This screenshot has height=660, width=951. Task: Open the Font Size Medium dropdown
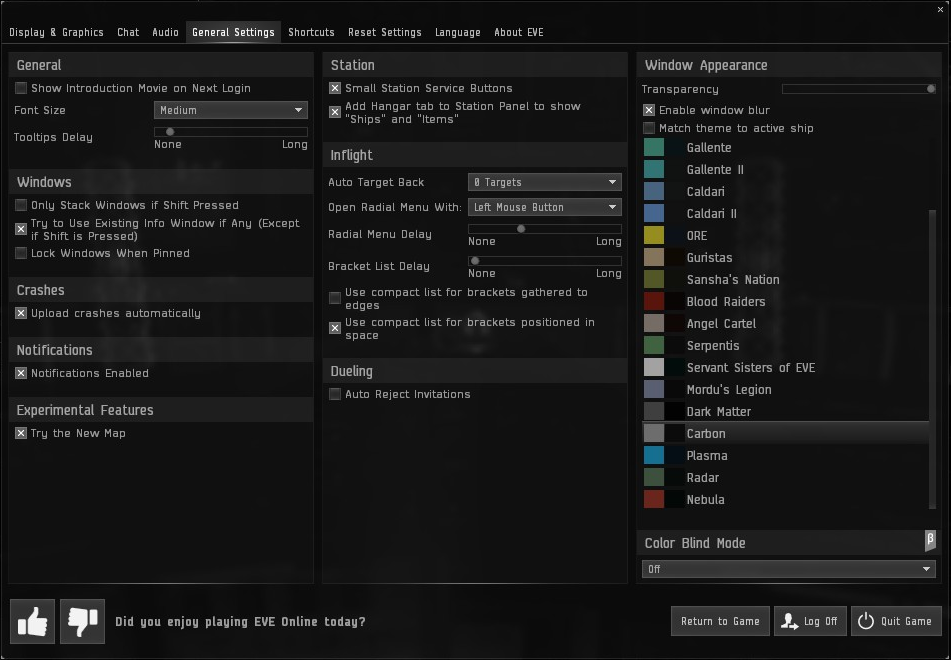pos(230,110)
